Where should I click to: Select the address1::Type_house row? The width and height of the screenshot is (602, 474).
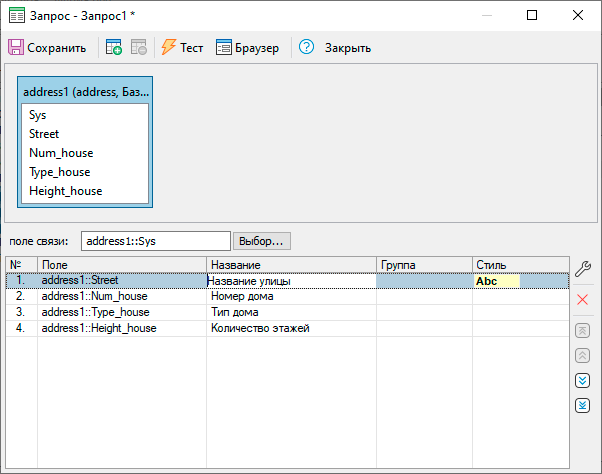(x=95, y=312)
